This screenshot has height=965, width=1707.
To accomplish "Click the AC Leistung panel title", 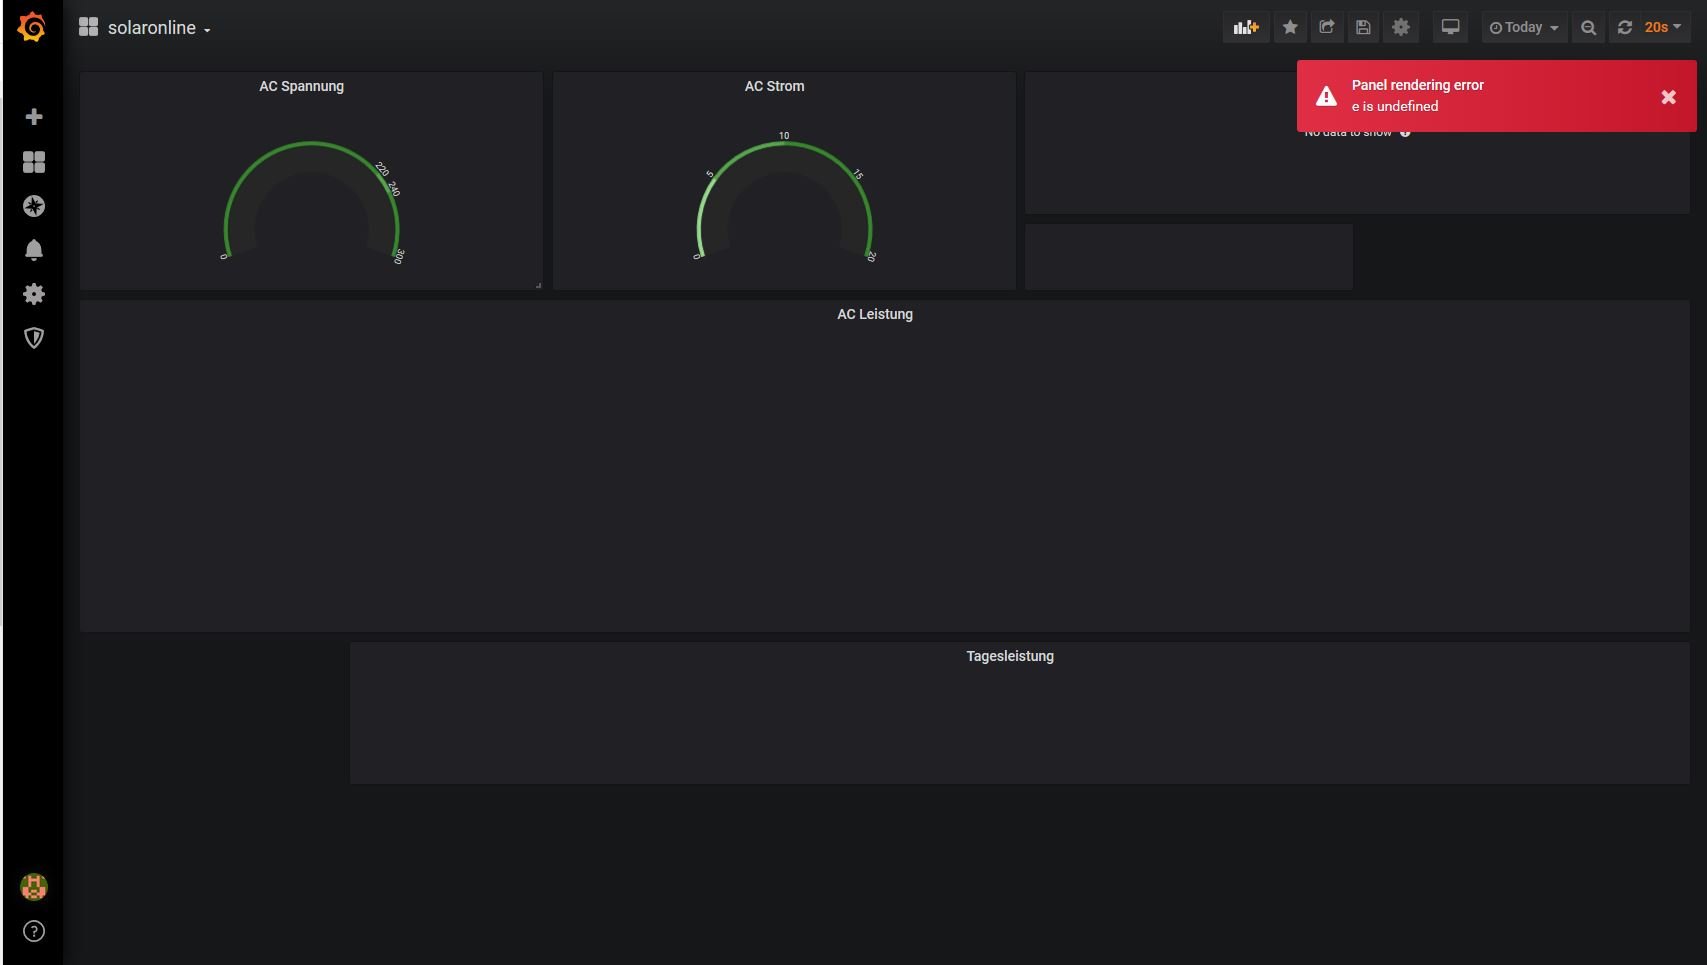I will [875, 314].
